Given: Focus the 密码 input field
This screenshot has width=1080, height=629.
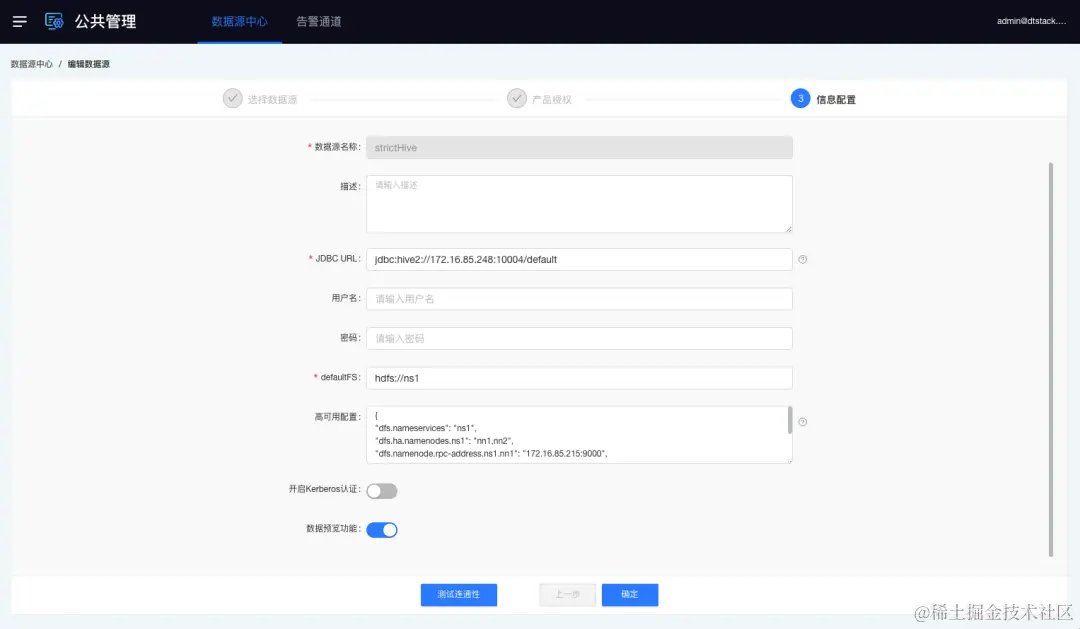Looking at the screenshot, I should tap(579, 338).
